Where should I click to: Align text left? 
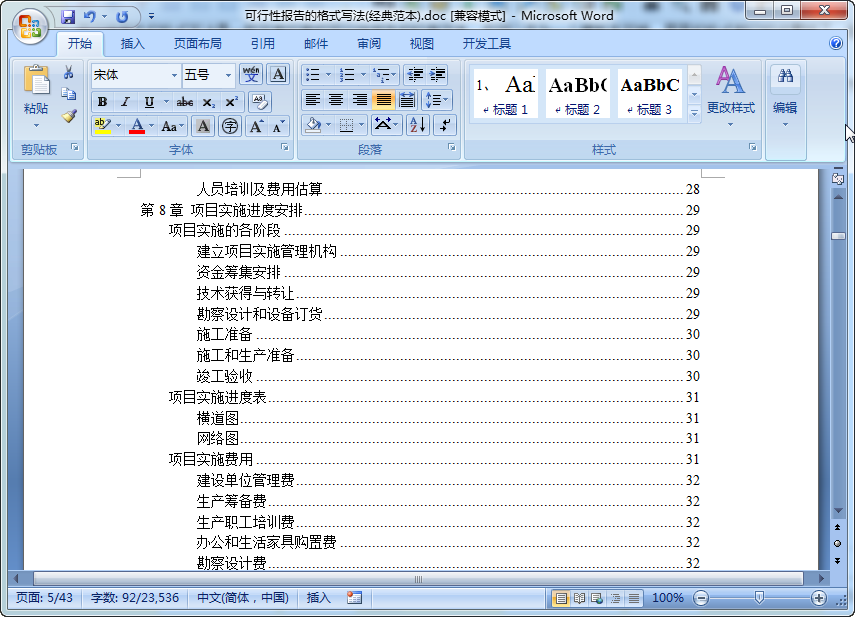(312, 100)
